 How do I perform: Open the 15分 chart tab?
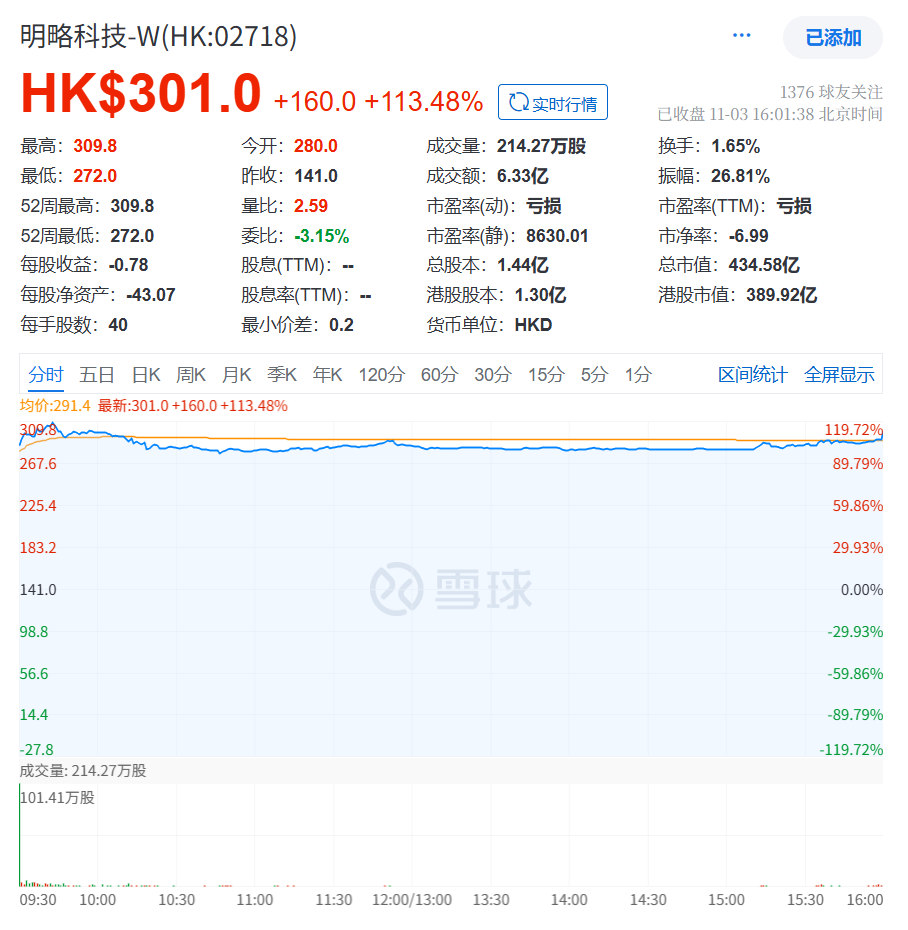pos(546,375)
